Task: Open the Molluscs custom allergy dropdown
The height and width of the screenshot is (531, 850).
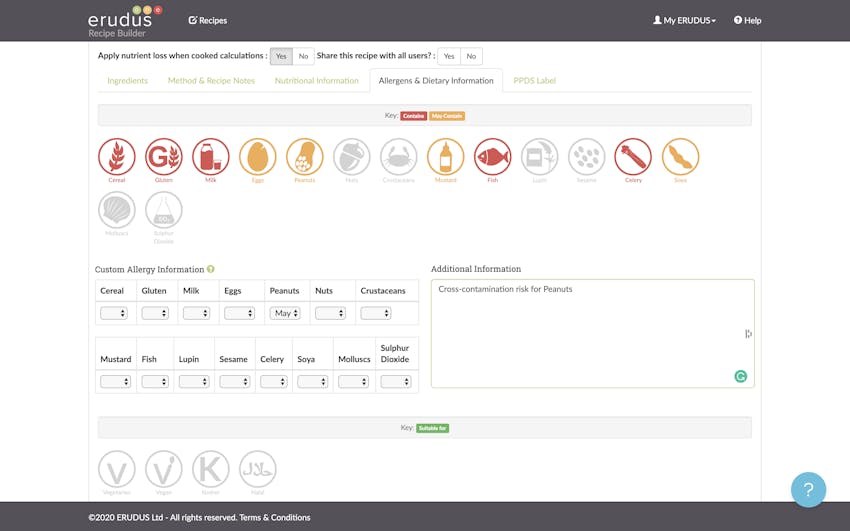Action: pyautogui.click(x=353, y=381)
